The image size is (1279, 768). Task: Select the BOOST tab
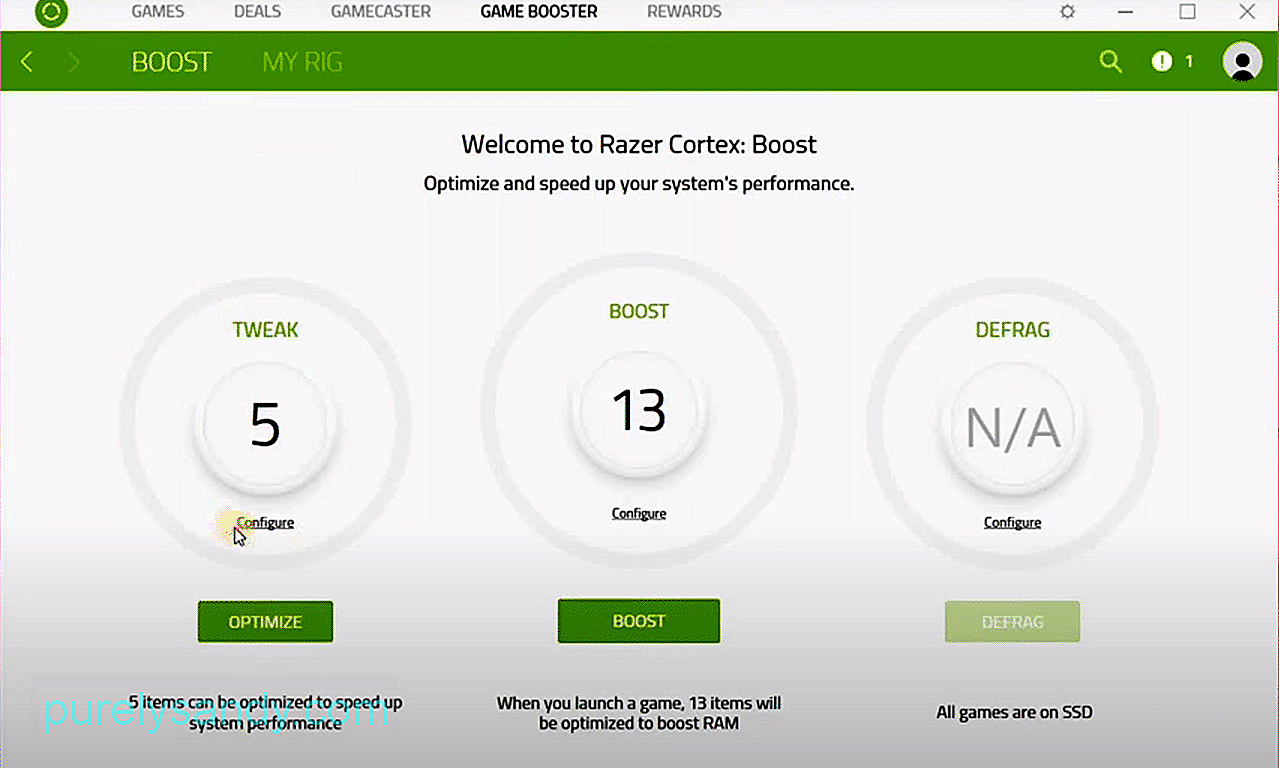[x=172, y=62]
